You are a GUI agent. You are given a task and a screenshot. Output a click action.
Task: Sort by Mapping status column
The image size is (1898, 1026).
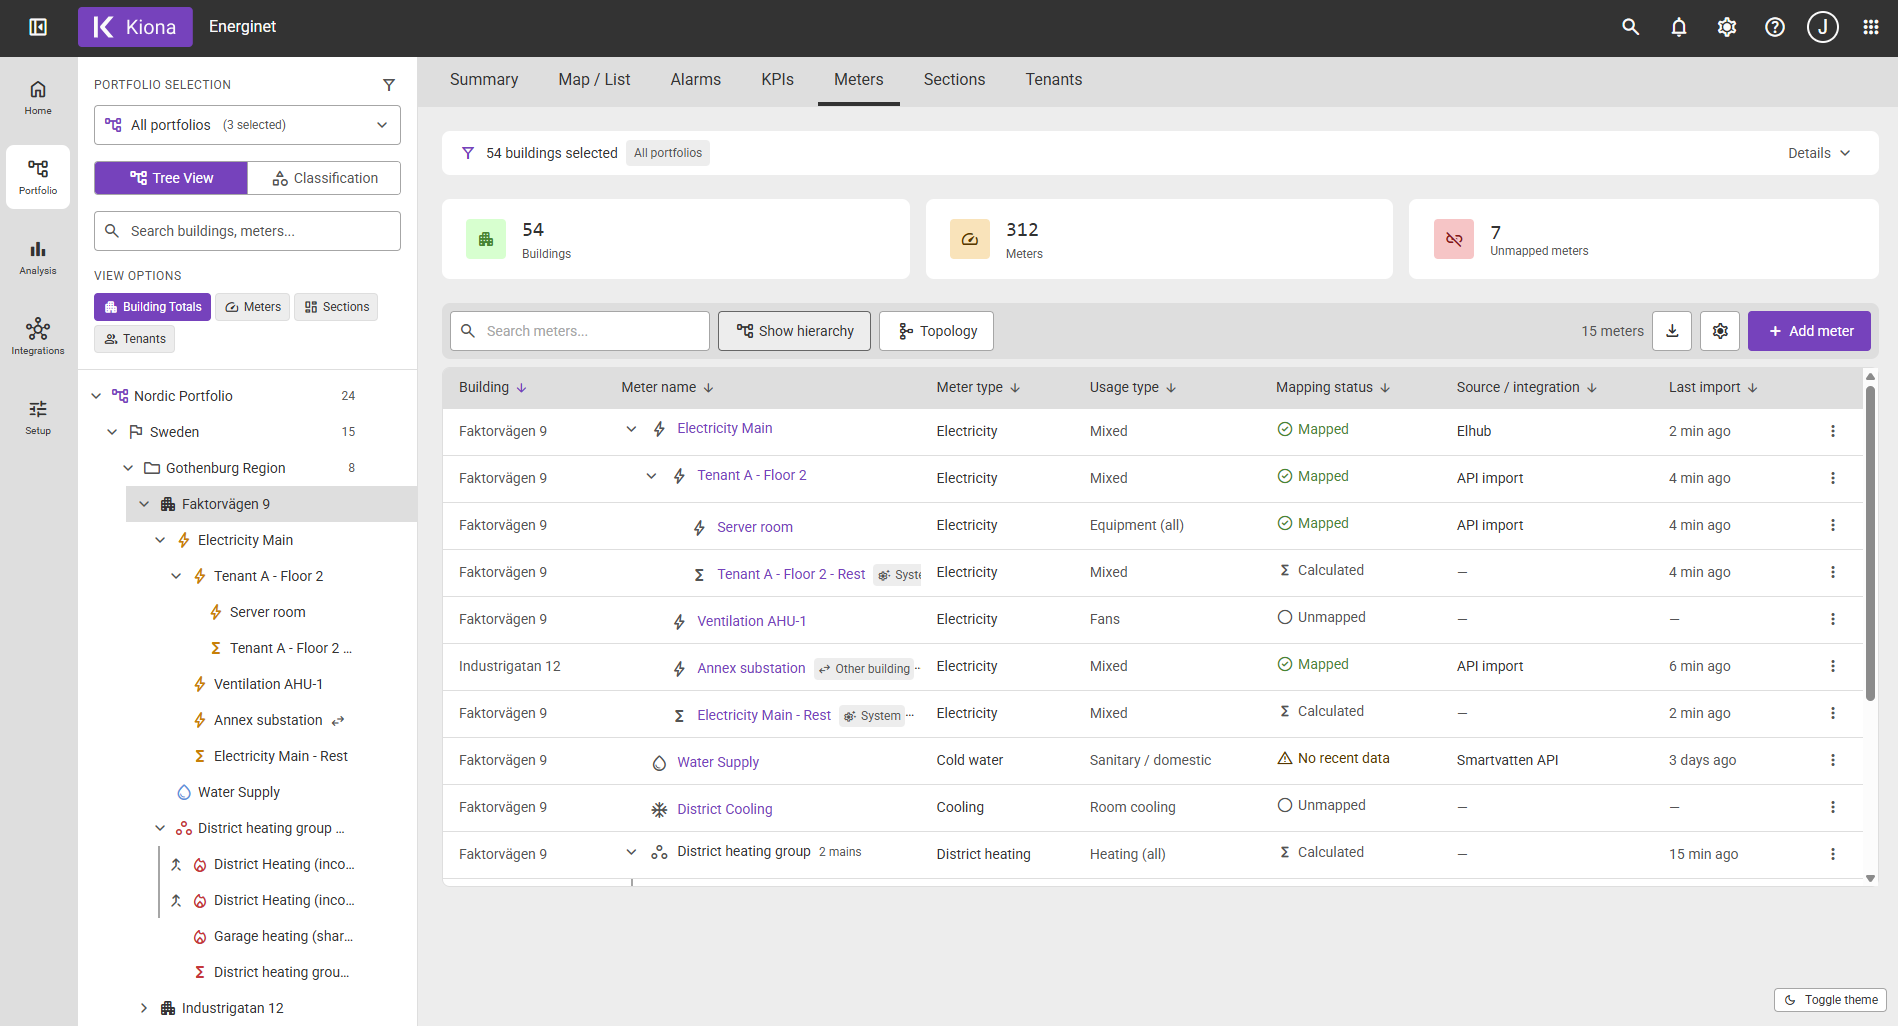1333,388
